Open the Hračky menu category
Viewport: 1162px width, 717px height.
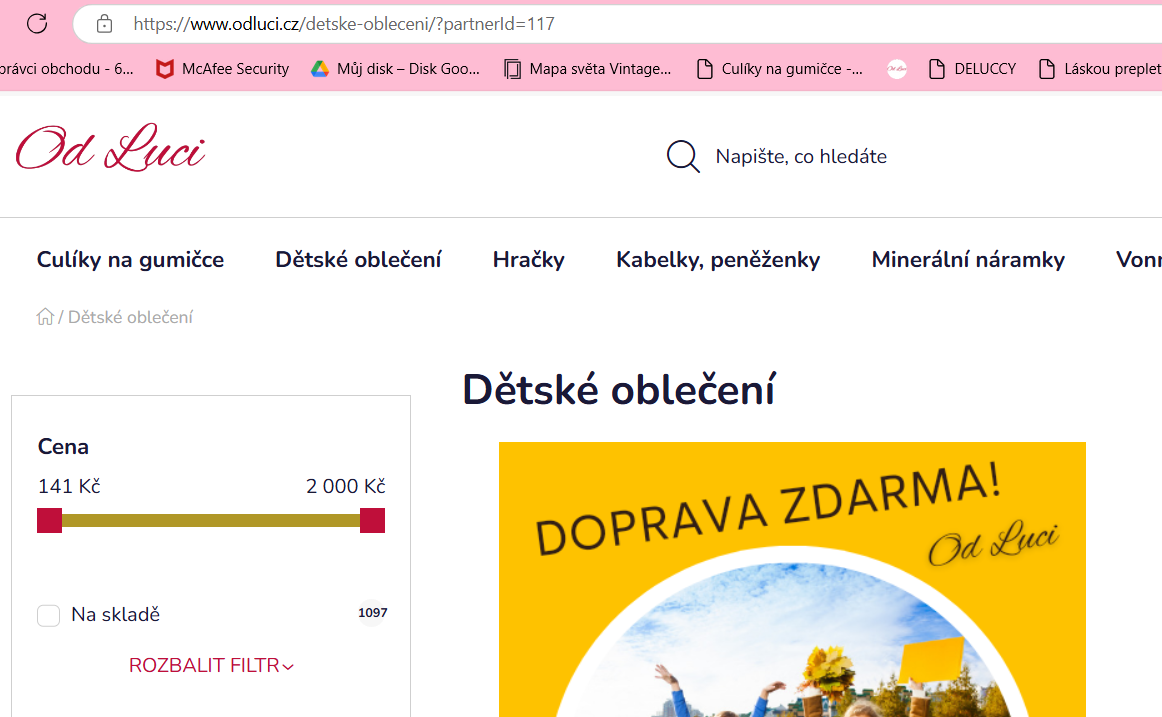(529, 260)
